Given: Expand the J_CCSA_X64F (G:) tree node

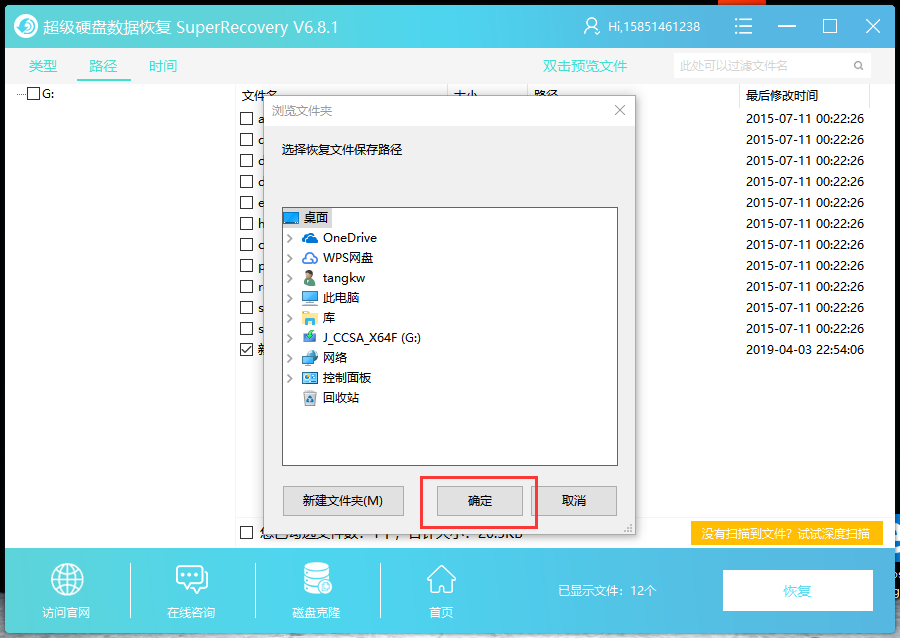Looking at the screenshot, I should pyautogui.click(x=290, y=338).
